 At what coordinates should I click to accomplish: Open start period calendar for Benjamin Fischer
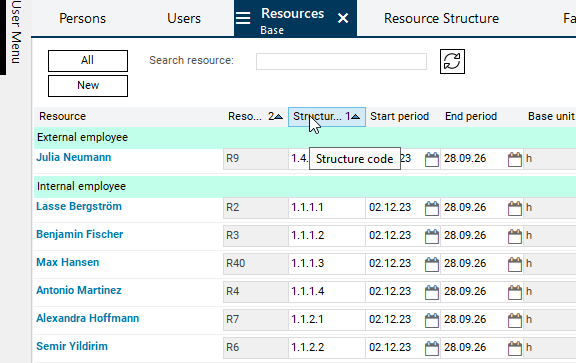pos(432,236)
